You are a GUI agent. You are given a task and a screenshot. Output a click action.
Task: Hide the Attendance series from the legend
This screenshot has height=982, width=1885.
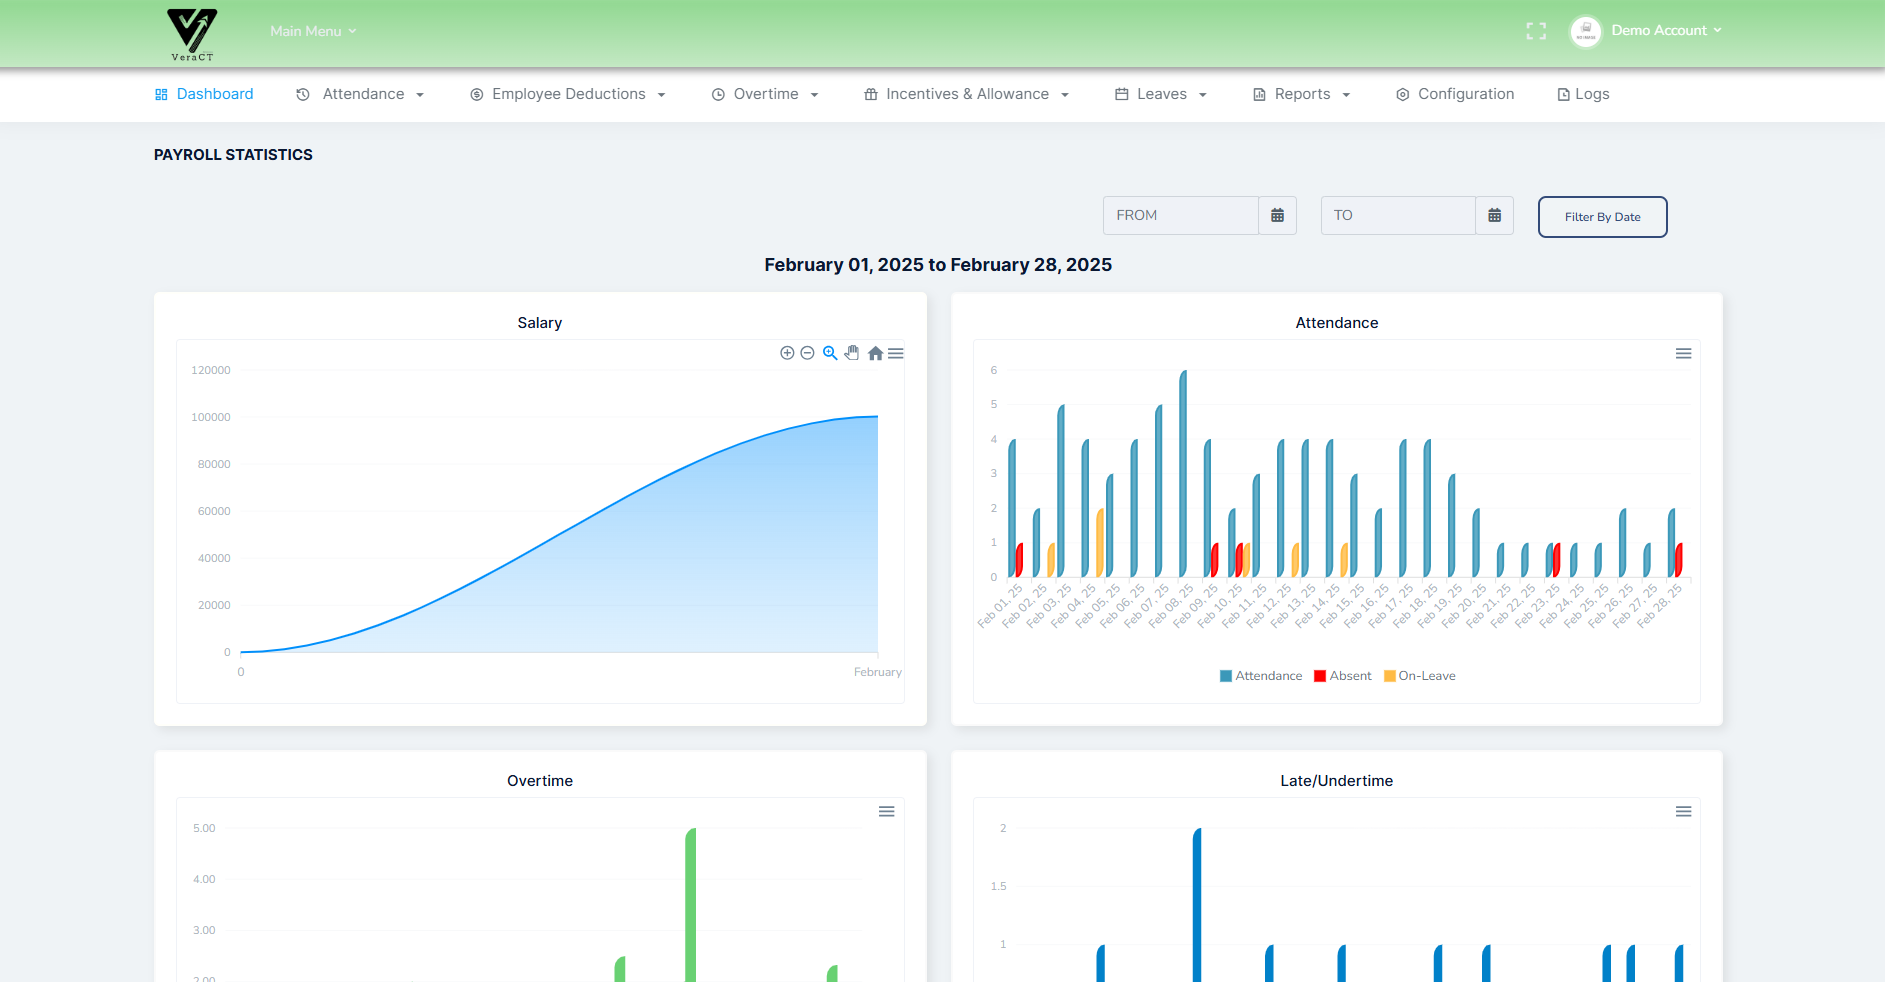(x=1261, y=675)
